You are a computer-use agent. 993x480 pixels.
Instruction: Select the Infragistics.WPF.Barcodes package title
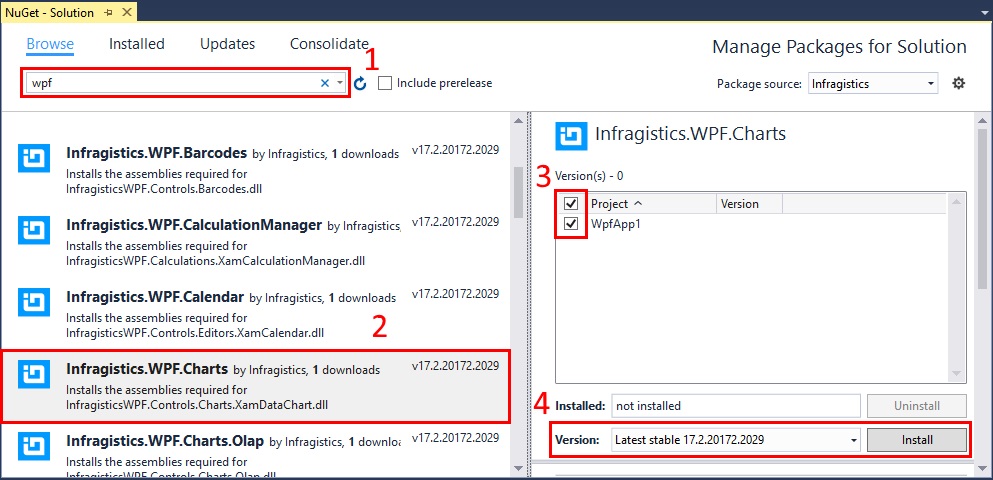tap(156, 153)
